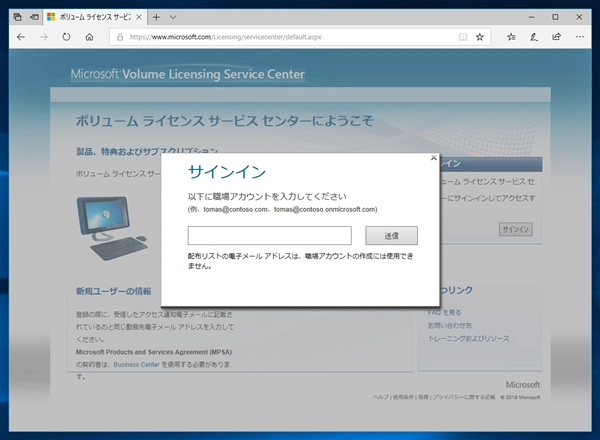Open the トレーニングおよびリソース link
This screenshot has width=600, height=440.
pyautogui.click(x=468, y=339)
